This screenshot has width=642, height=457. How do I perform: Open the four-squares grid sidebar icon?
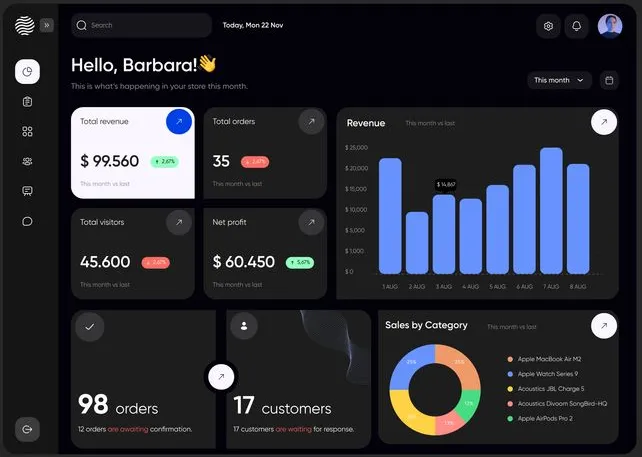pos(27,131)
